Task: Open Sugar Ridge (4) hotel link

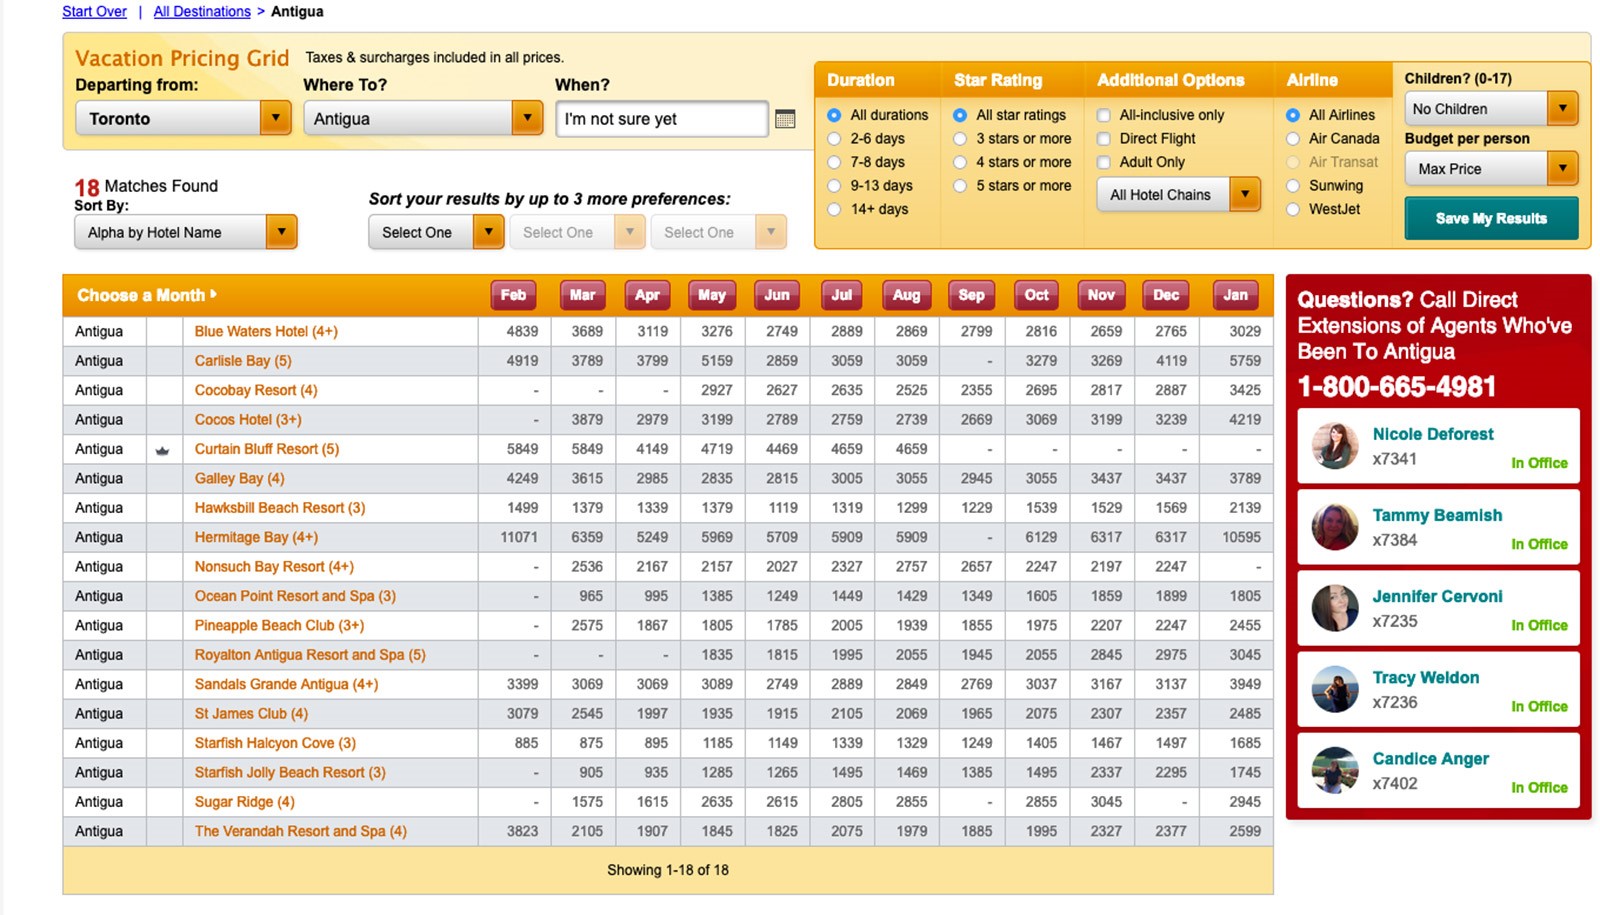Action: [x=245, y=803]
